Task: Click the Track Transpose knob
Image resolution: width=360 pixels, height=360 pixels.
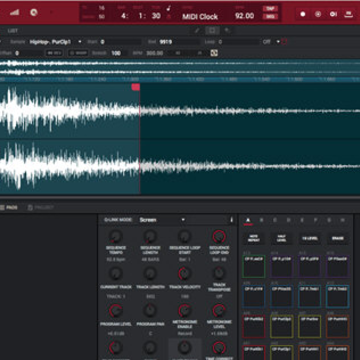Action: tap(219, 273)
